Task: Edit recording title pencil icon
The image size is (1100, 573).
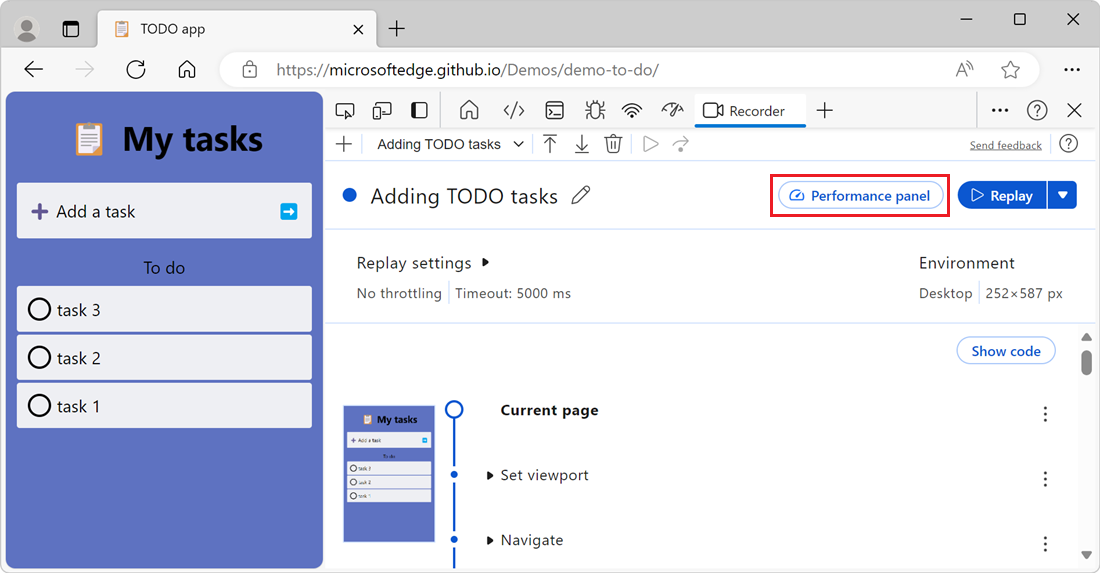Action: pyautogui.click(x=581, y=196)
